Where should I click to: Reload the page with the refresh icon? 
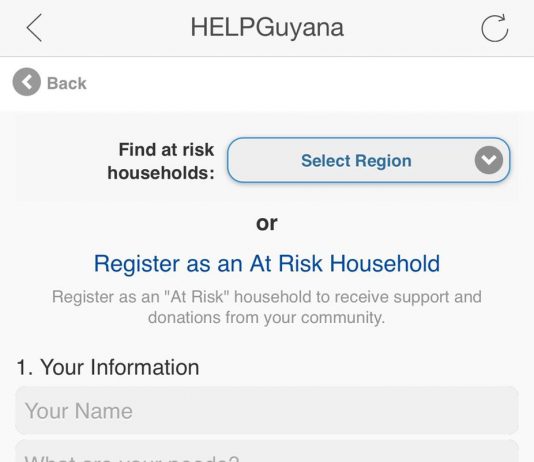click(495, 28)
